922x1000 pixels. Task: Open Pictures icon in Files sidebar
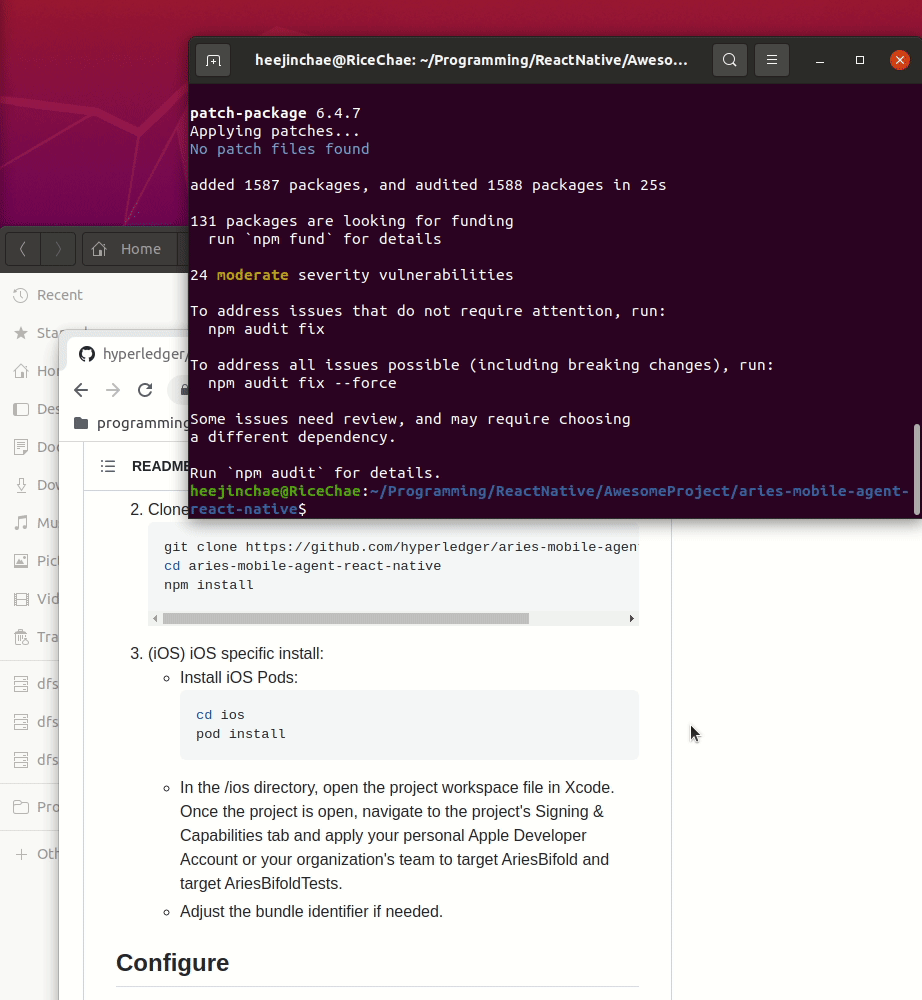[21, 561]
